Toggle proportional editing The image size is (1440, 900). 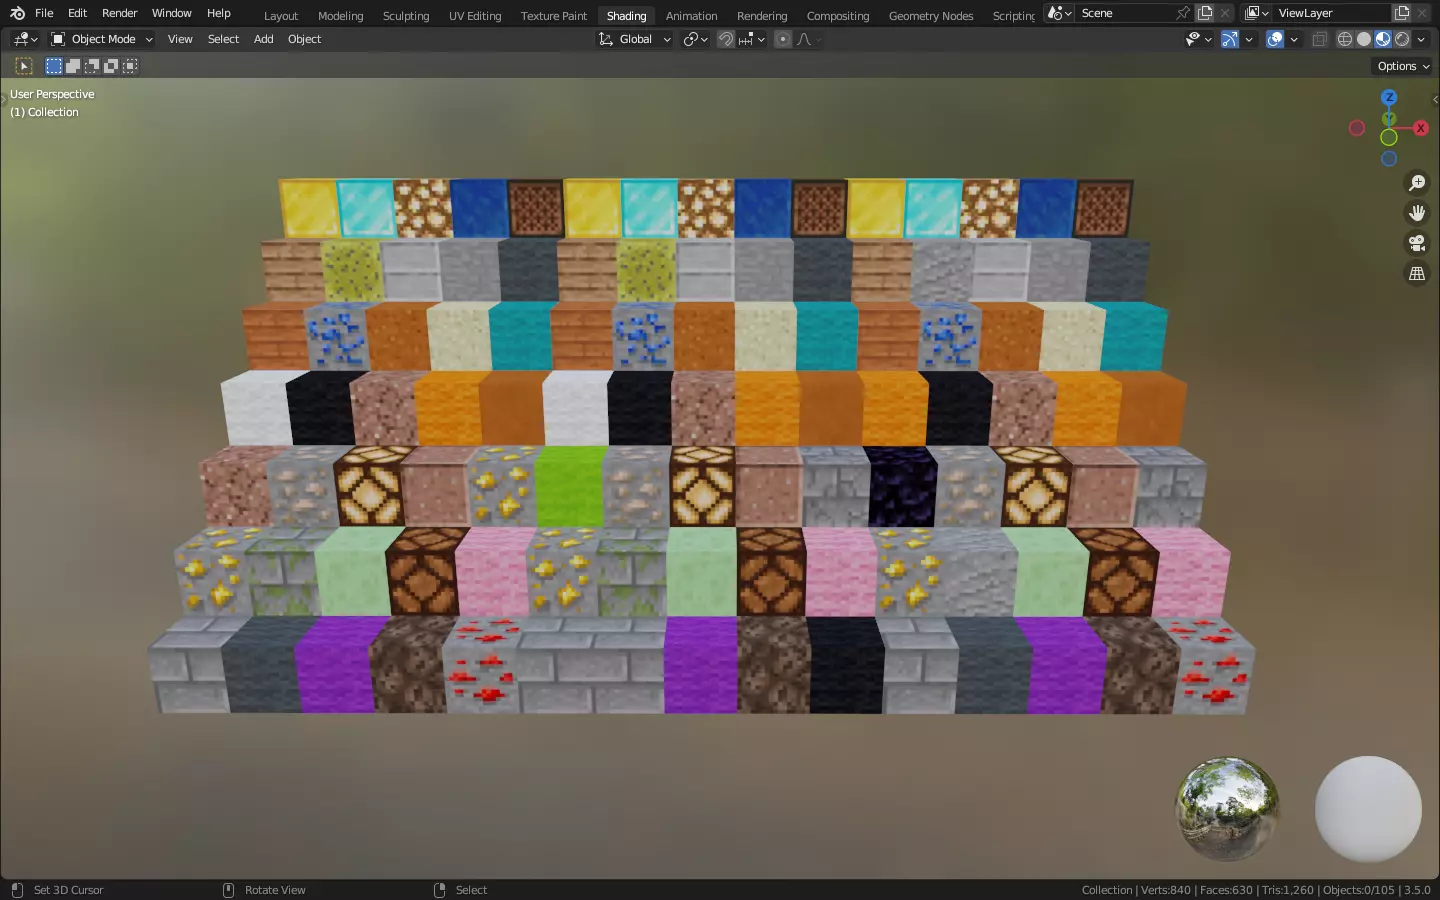[783, 39]
